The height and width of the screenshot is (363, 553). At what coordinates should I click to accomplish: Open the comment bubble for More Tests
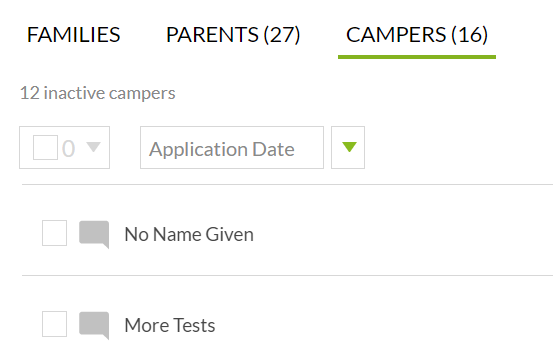coord(94,325)
